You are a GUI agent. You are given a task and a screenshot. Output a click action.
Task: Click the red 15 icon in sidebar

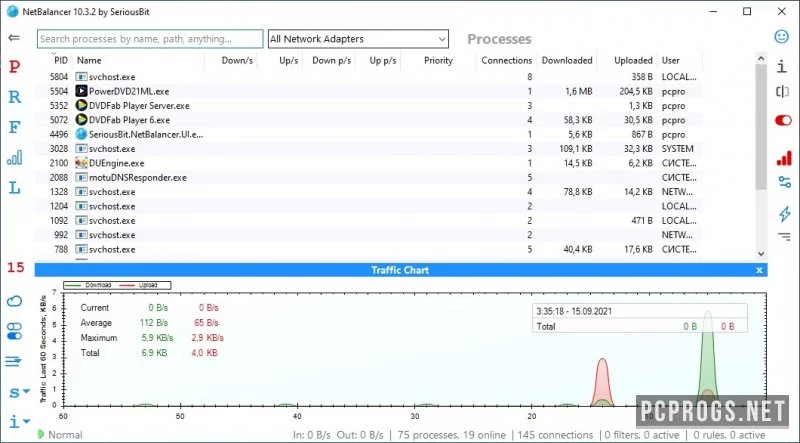point(15,267)
